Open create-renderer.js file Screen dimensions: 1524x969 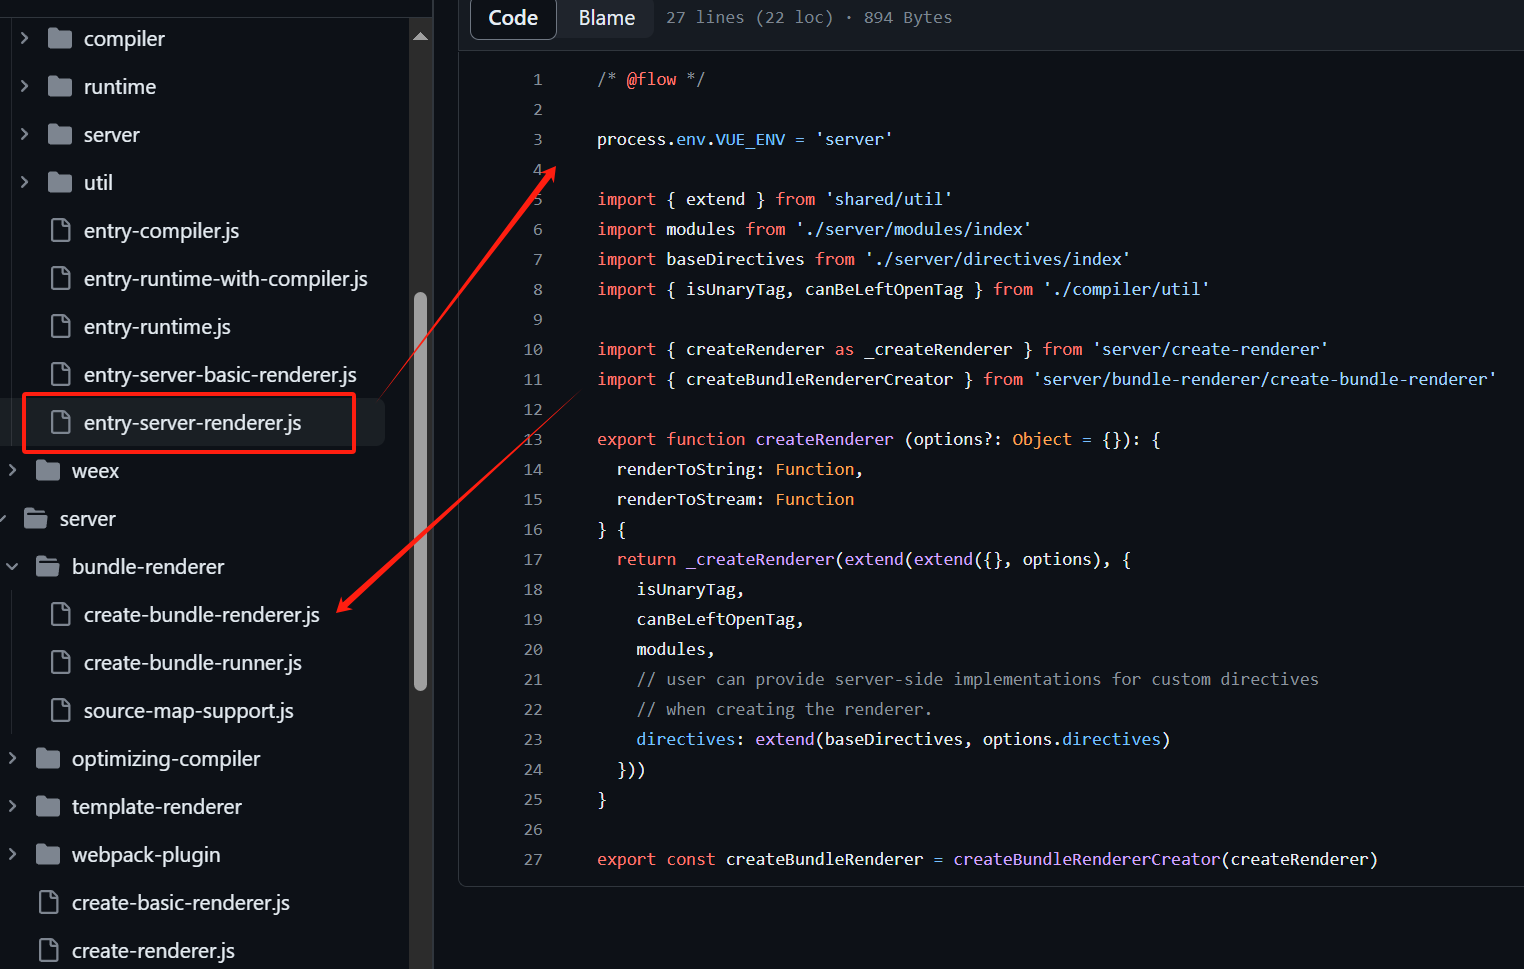click(x=153, y=951)
